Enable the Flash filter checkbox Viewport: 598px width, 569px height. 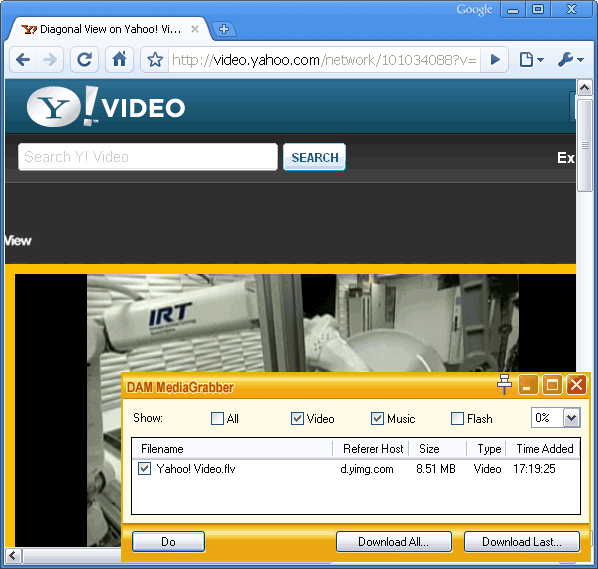point(458,418)
